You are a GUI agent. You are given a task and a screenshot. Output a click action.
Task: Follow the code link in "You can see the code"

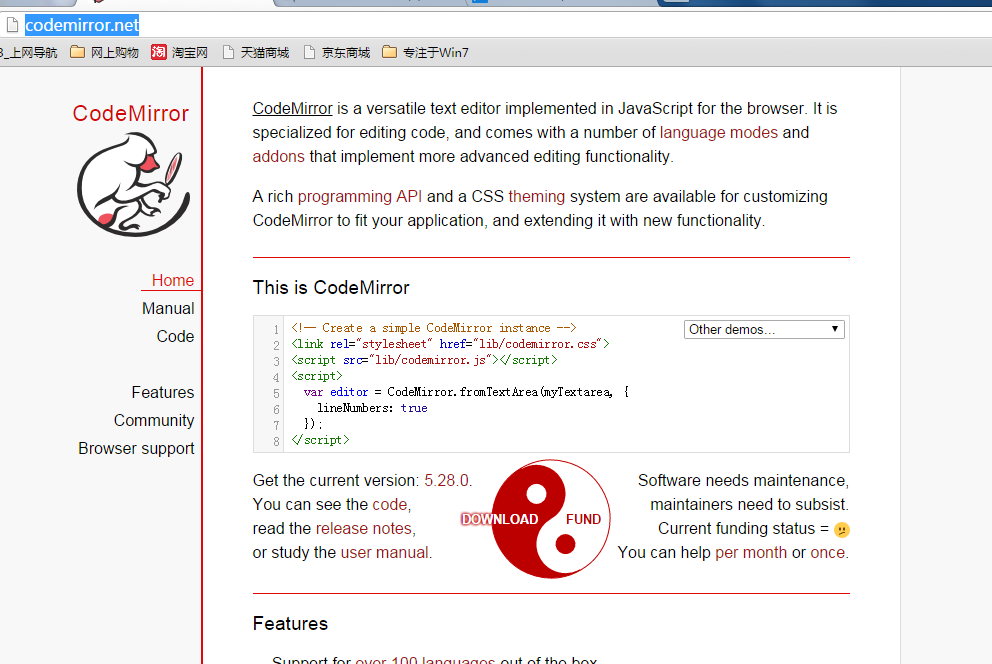[x=390, y=505]
